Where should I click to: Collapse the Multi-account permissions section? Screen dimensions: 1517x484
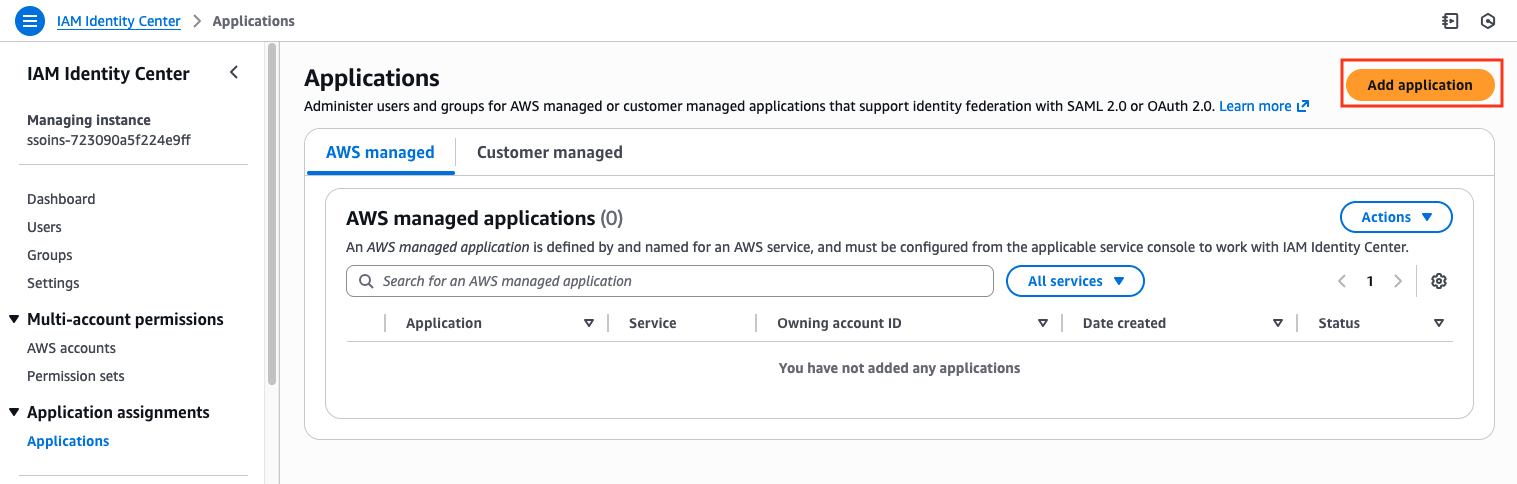[x=14, y=319]
